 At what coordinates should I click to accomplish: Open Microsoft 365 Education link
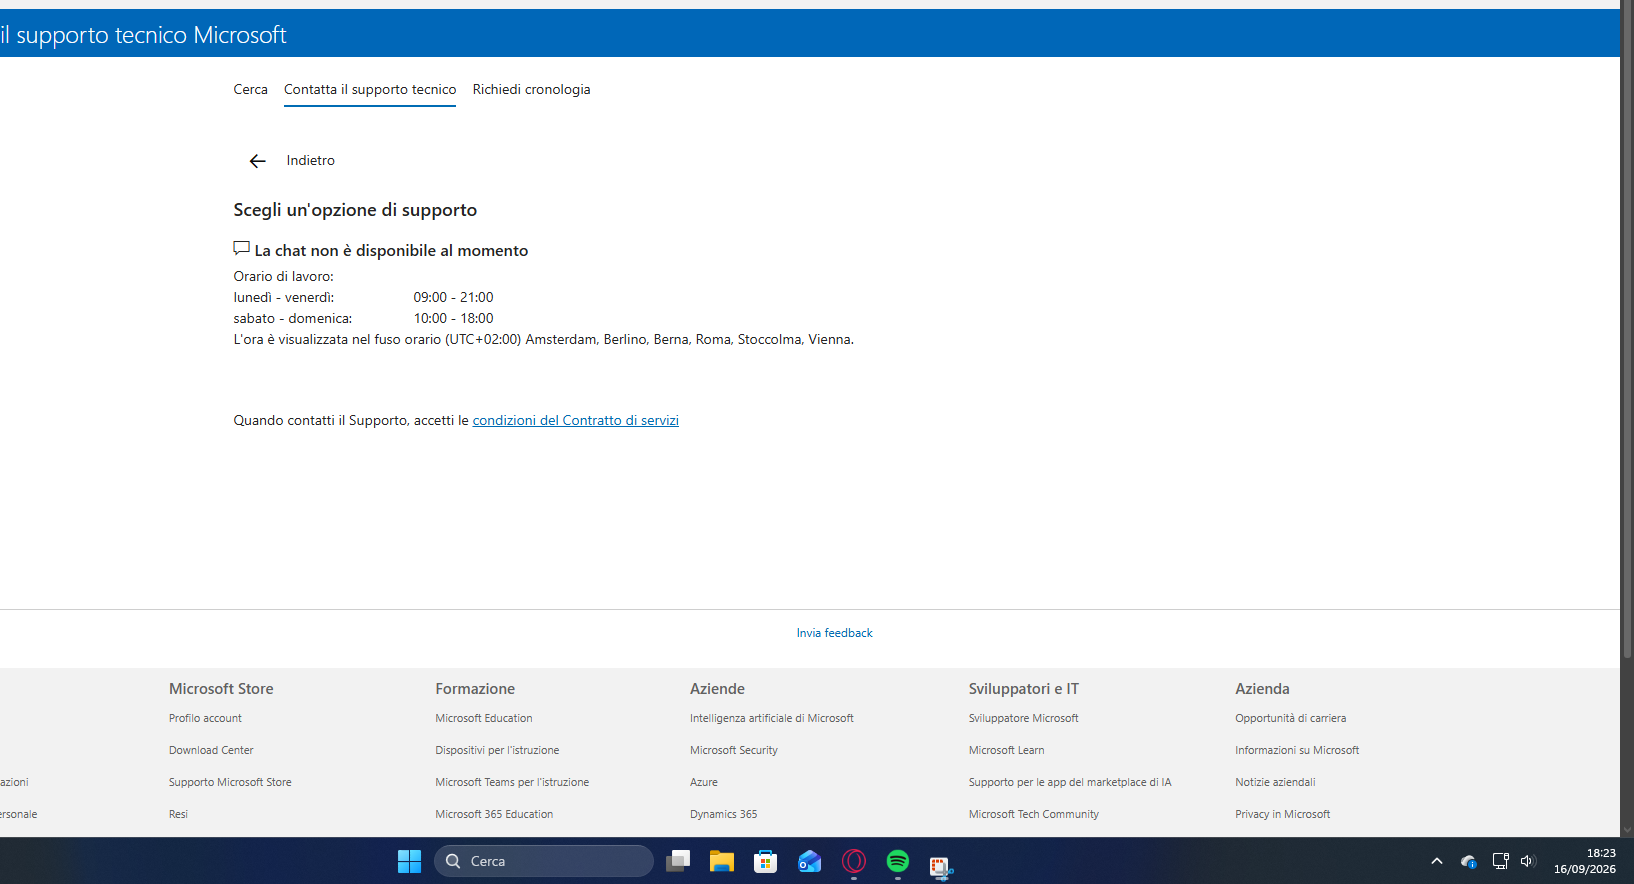[494, 814]
